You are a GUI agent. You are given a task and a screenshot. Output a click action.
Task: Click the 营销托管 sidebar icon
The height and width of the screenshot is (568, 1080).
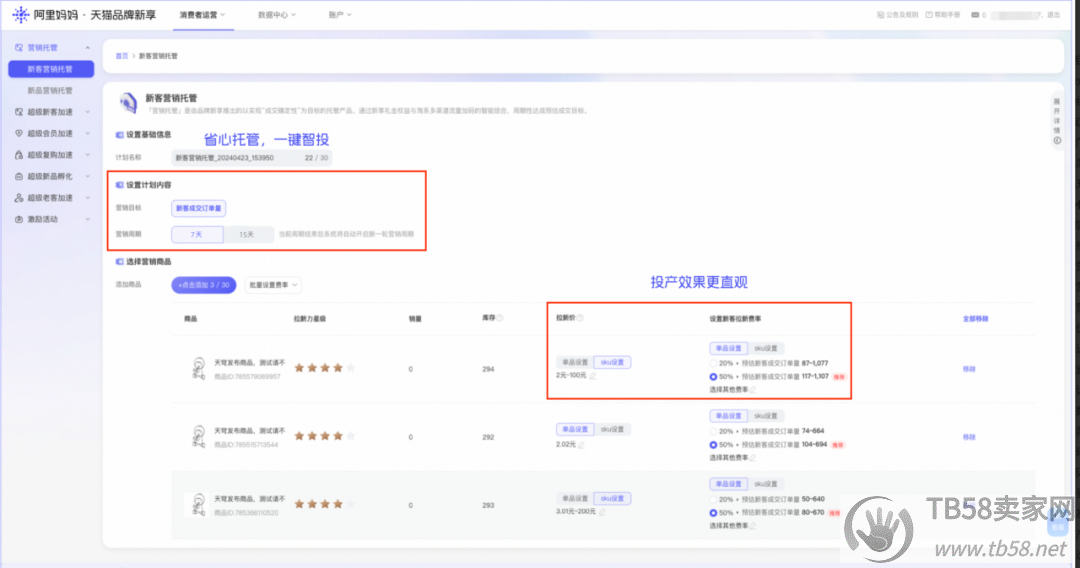19,48
